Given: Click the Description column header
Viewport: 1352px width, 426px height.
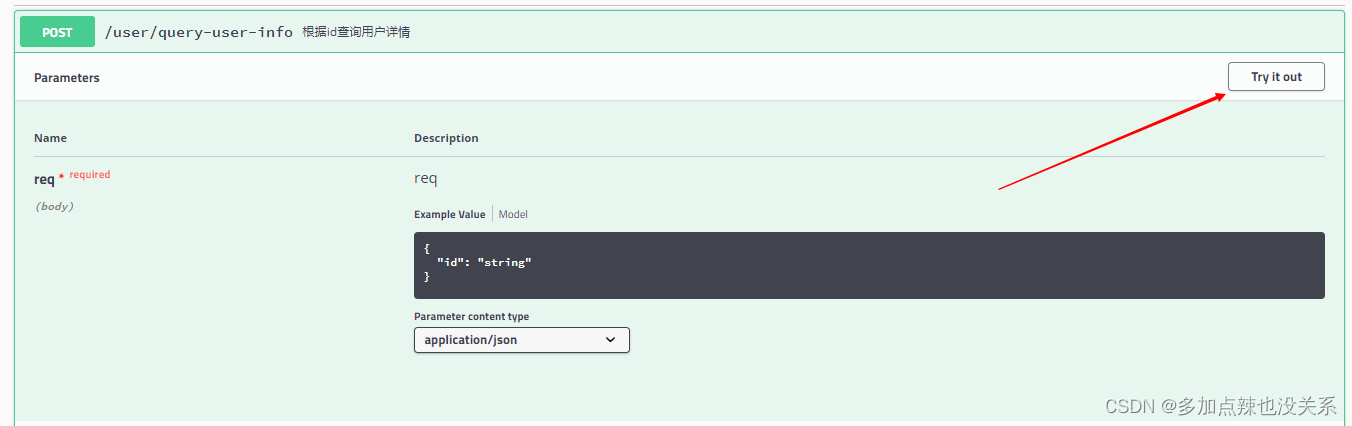Looking at the screenshot, I should (x=446, y=138).
